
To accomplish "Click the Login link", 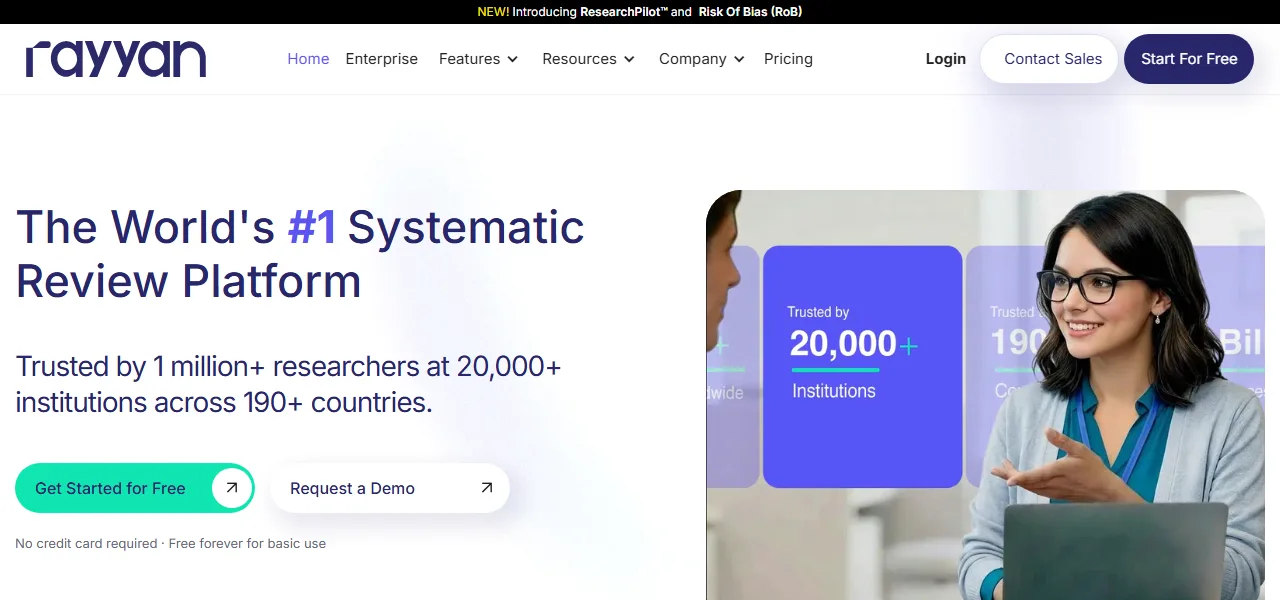I will pyautogui.click(x=946, y=59).
